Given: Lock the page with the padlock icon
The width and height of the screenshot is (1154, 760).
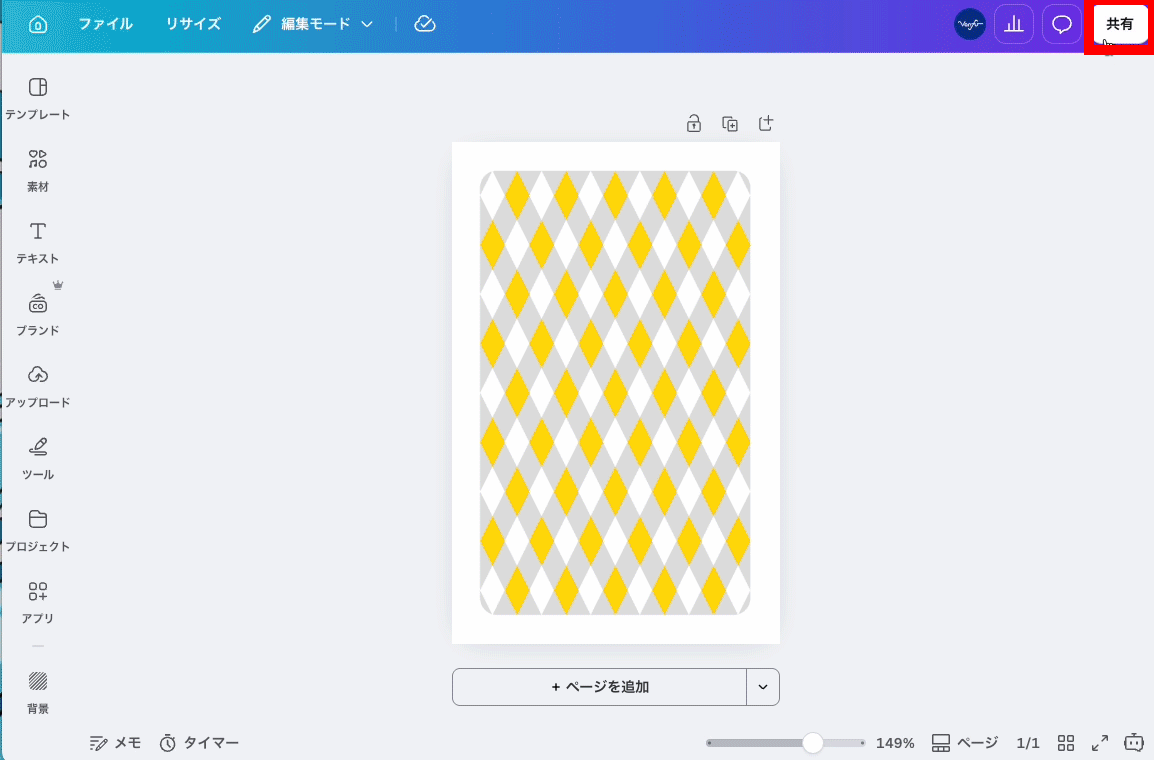Looking at the screenshot, I should pyautogui.click(x=693, y=124).
